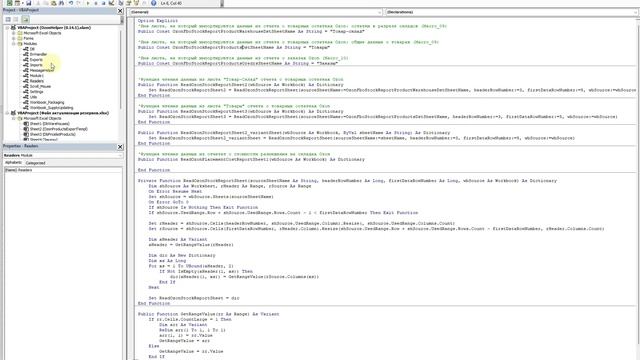Image resolution: width=640 pixels, height=360 pixels.
Task: Collapse Microsoft Excel Objects under second project
Action: [13, 118]
